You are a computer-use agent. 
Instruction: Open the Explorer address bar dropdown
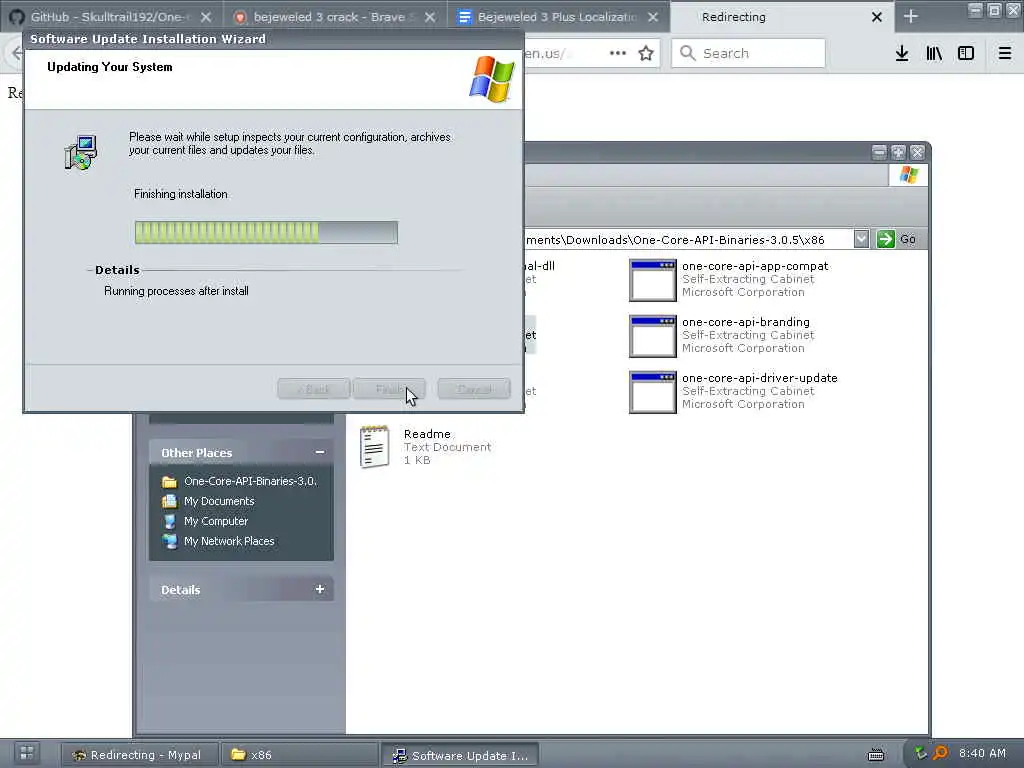[x=861, y=239]
